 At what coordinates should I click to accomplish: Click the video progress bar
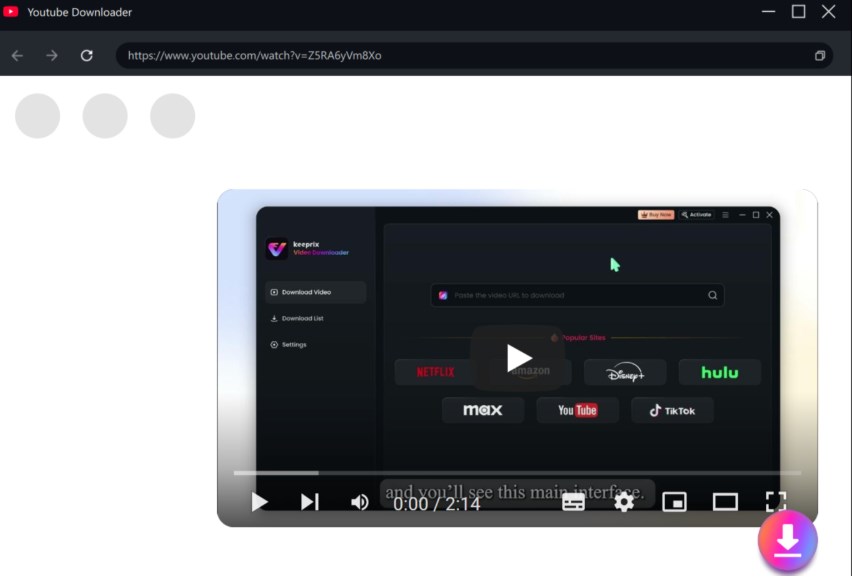pos(517,473)
